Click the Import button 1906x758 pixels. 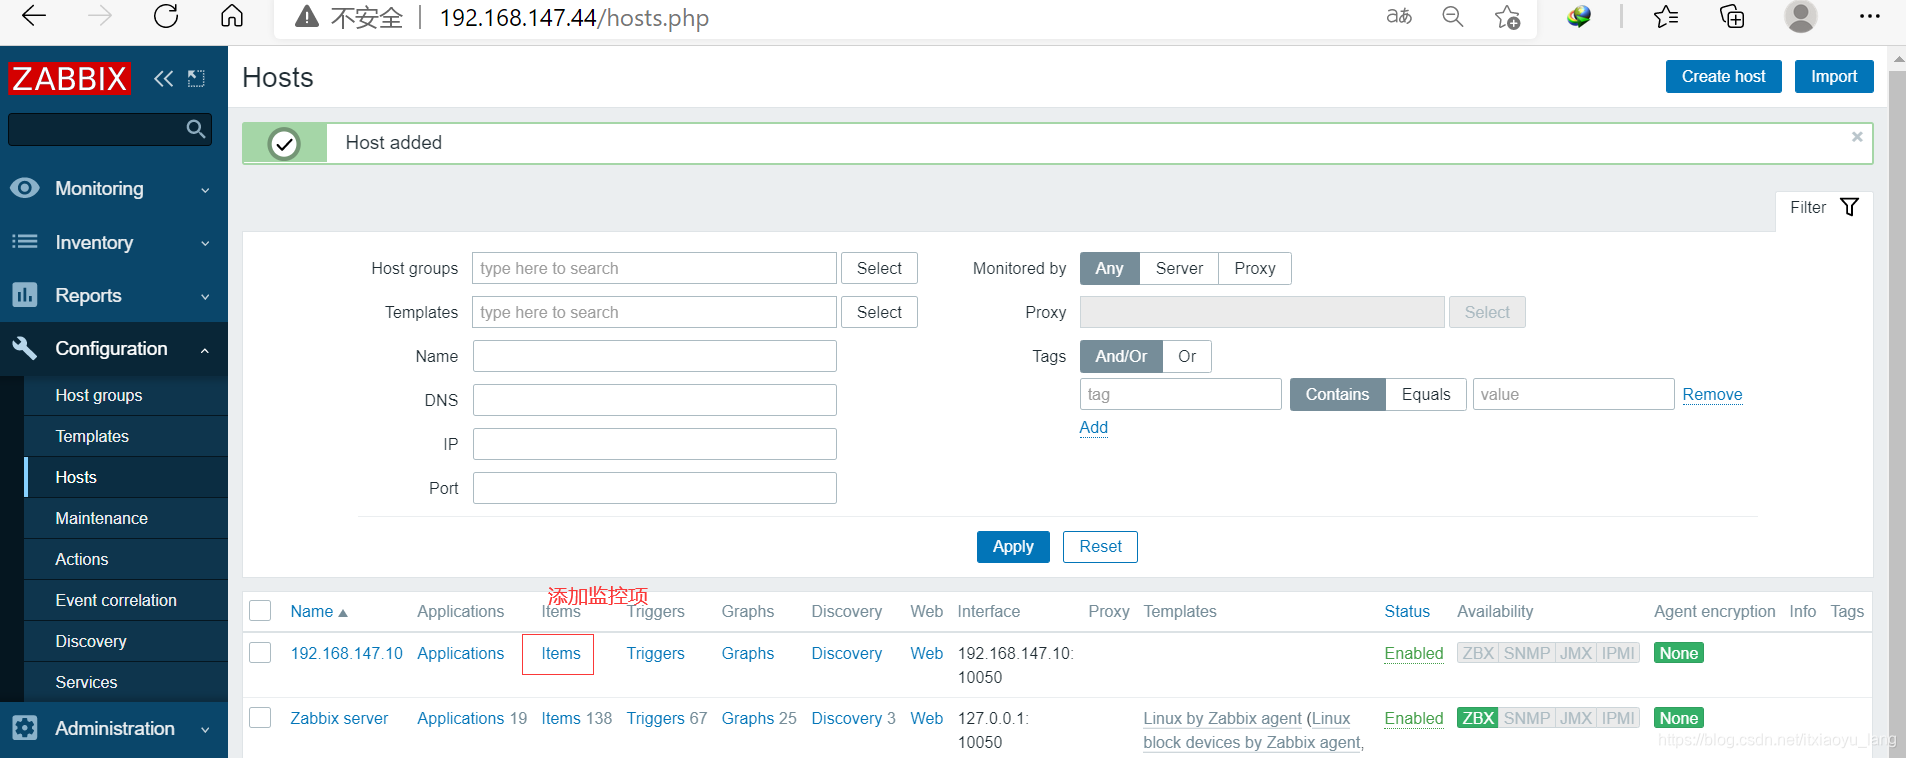(x=1834, y=76)
